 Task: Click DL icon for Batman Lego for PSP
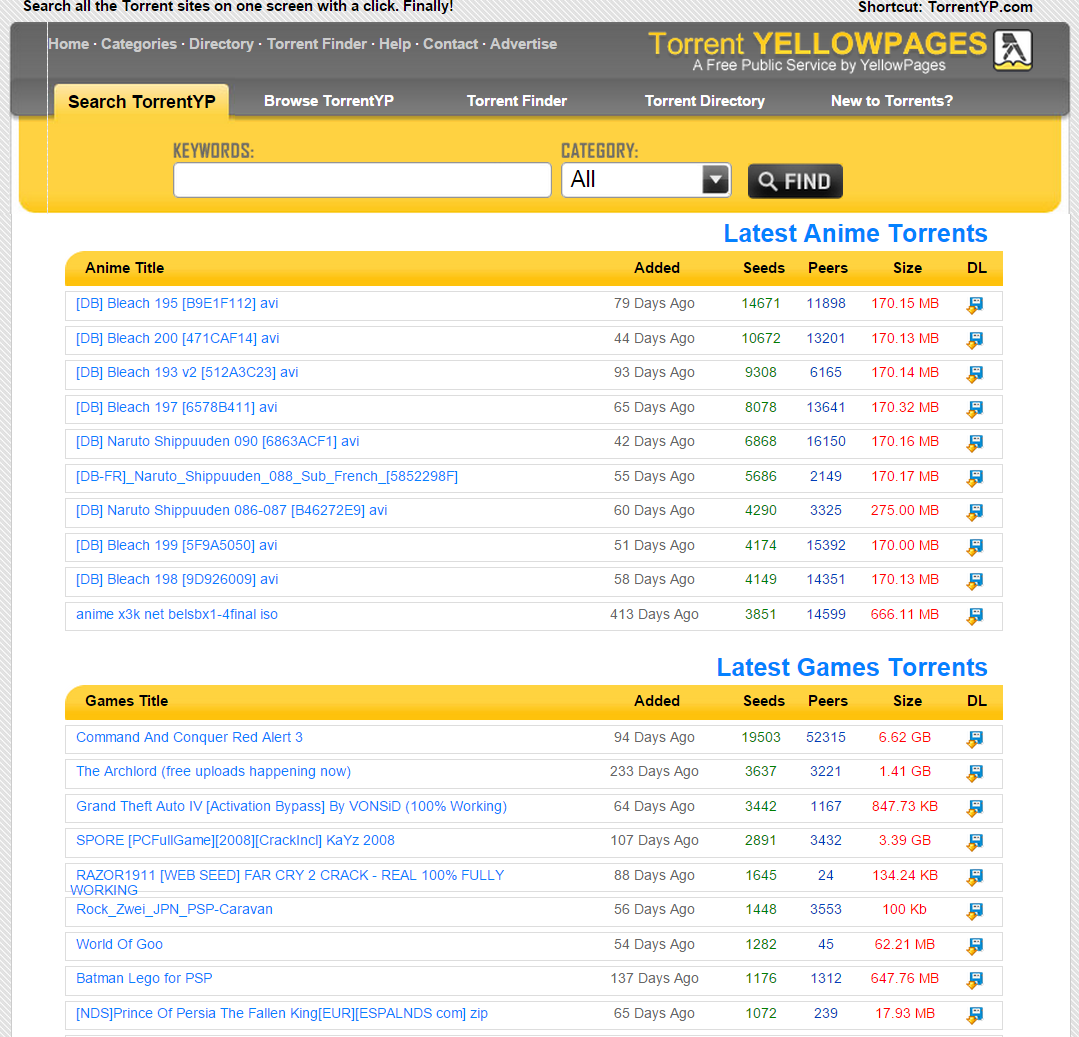point(975,980)
